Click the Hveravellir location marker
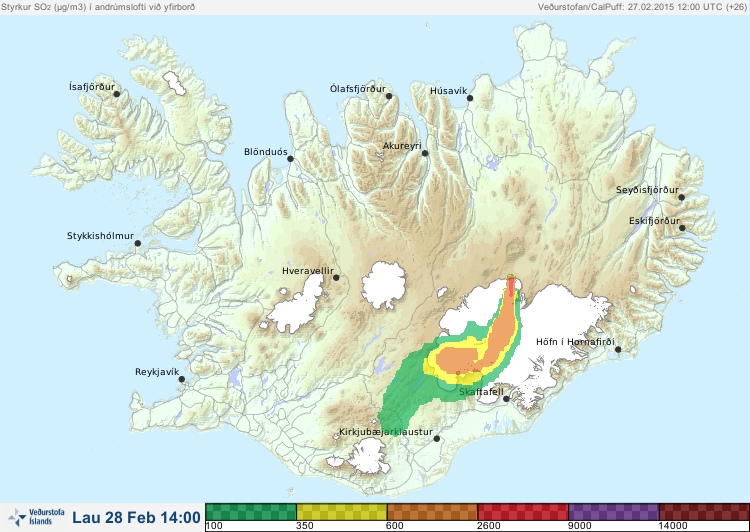The image size is (750, 532). 336,277
